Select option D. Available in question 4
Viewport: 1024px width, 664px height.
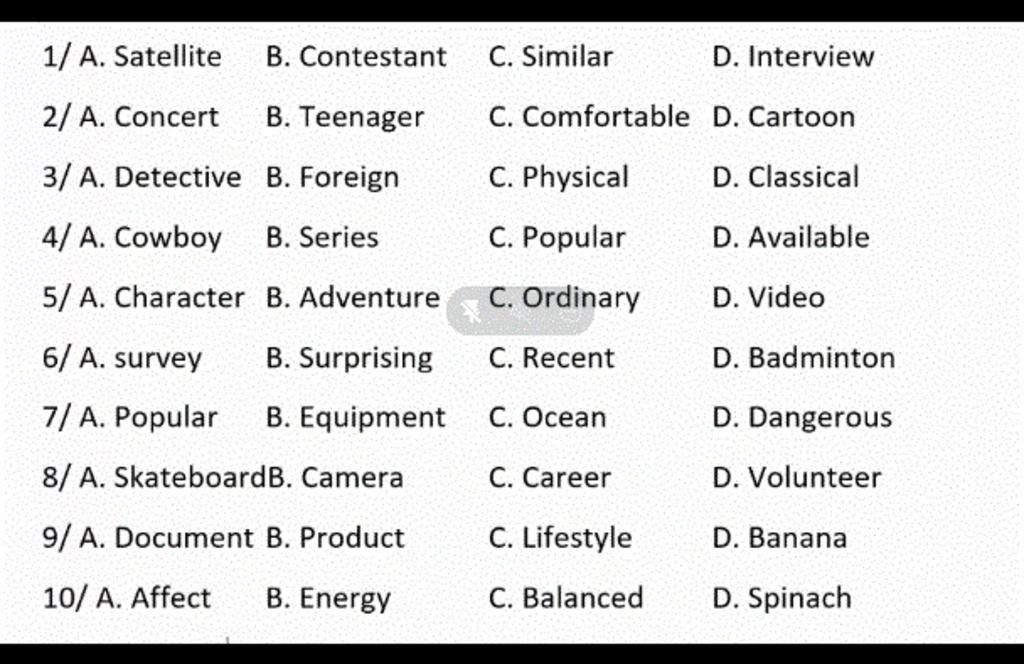point(791,237)
